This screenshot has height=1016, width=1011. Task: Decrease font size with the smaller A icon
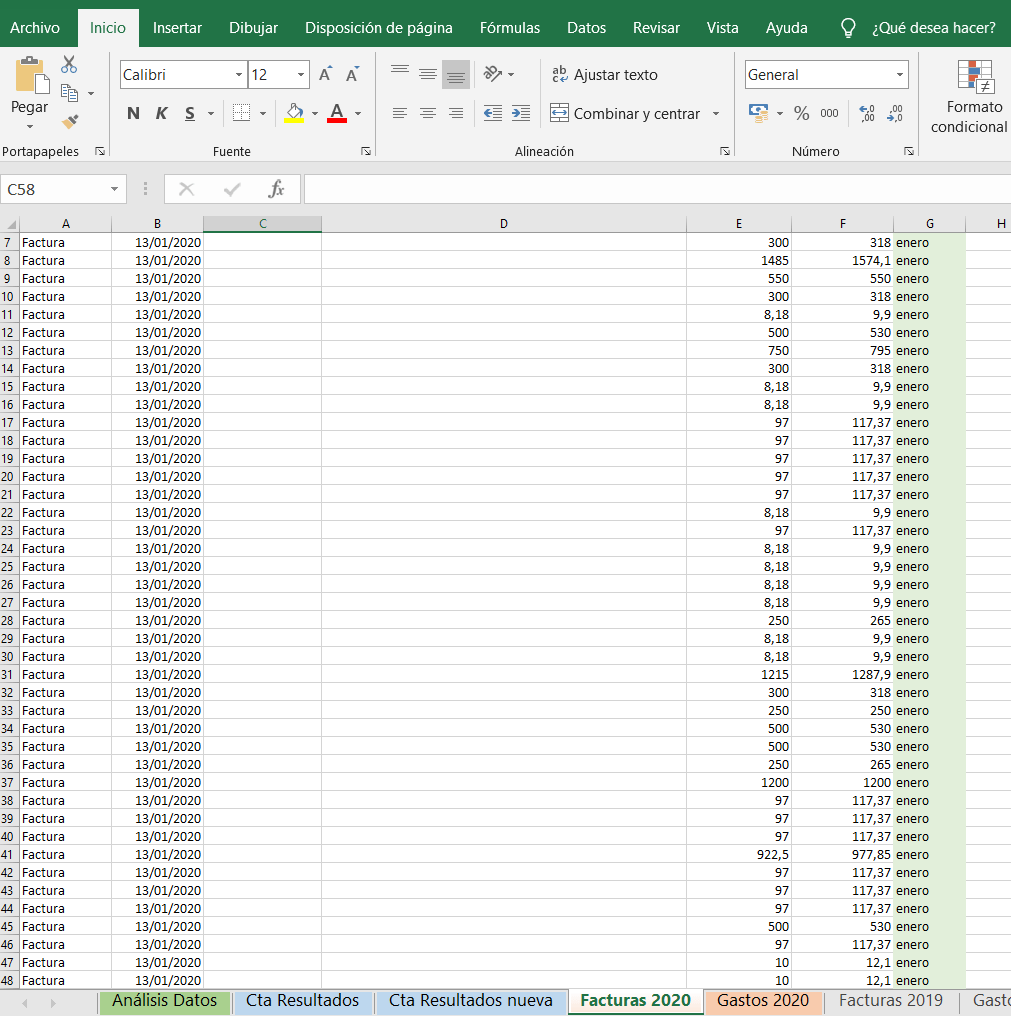point(353,75)
